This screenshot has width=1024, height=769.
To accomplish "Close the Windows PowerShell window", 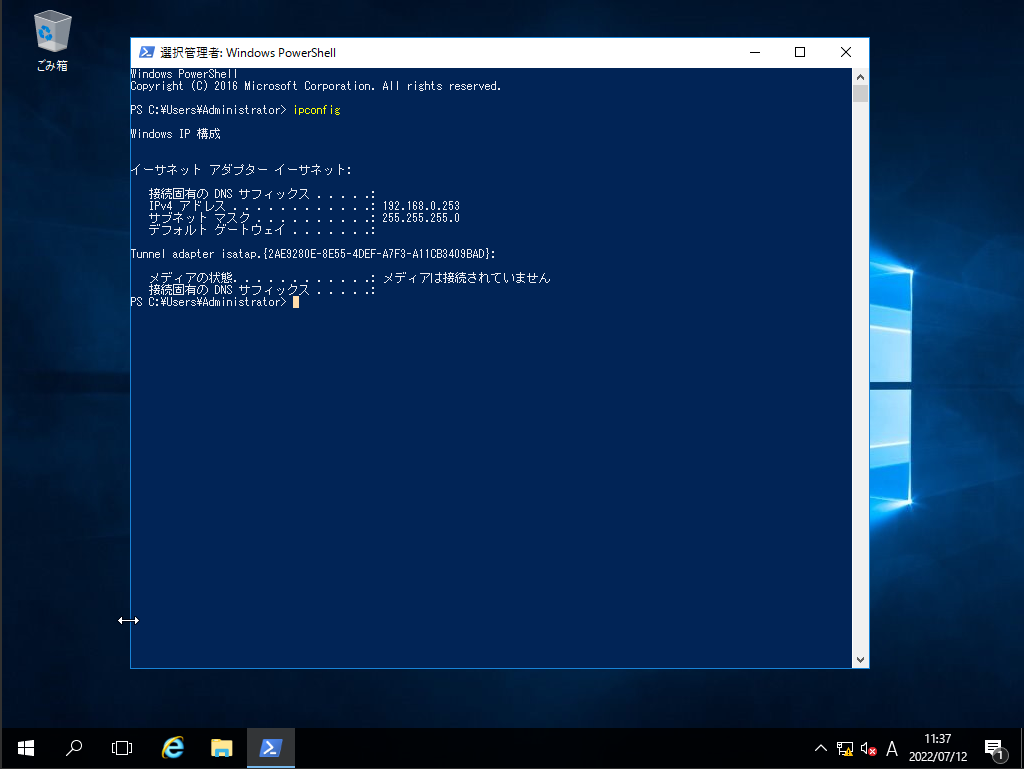I will (846, 53).
